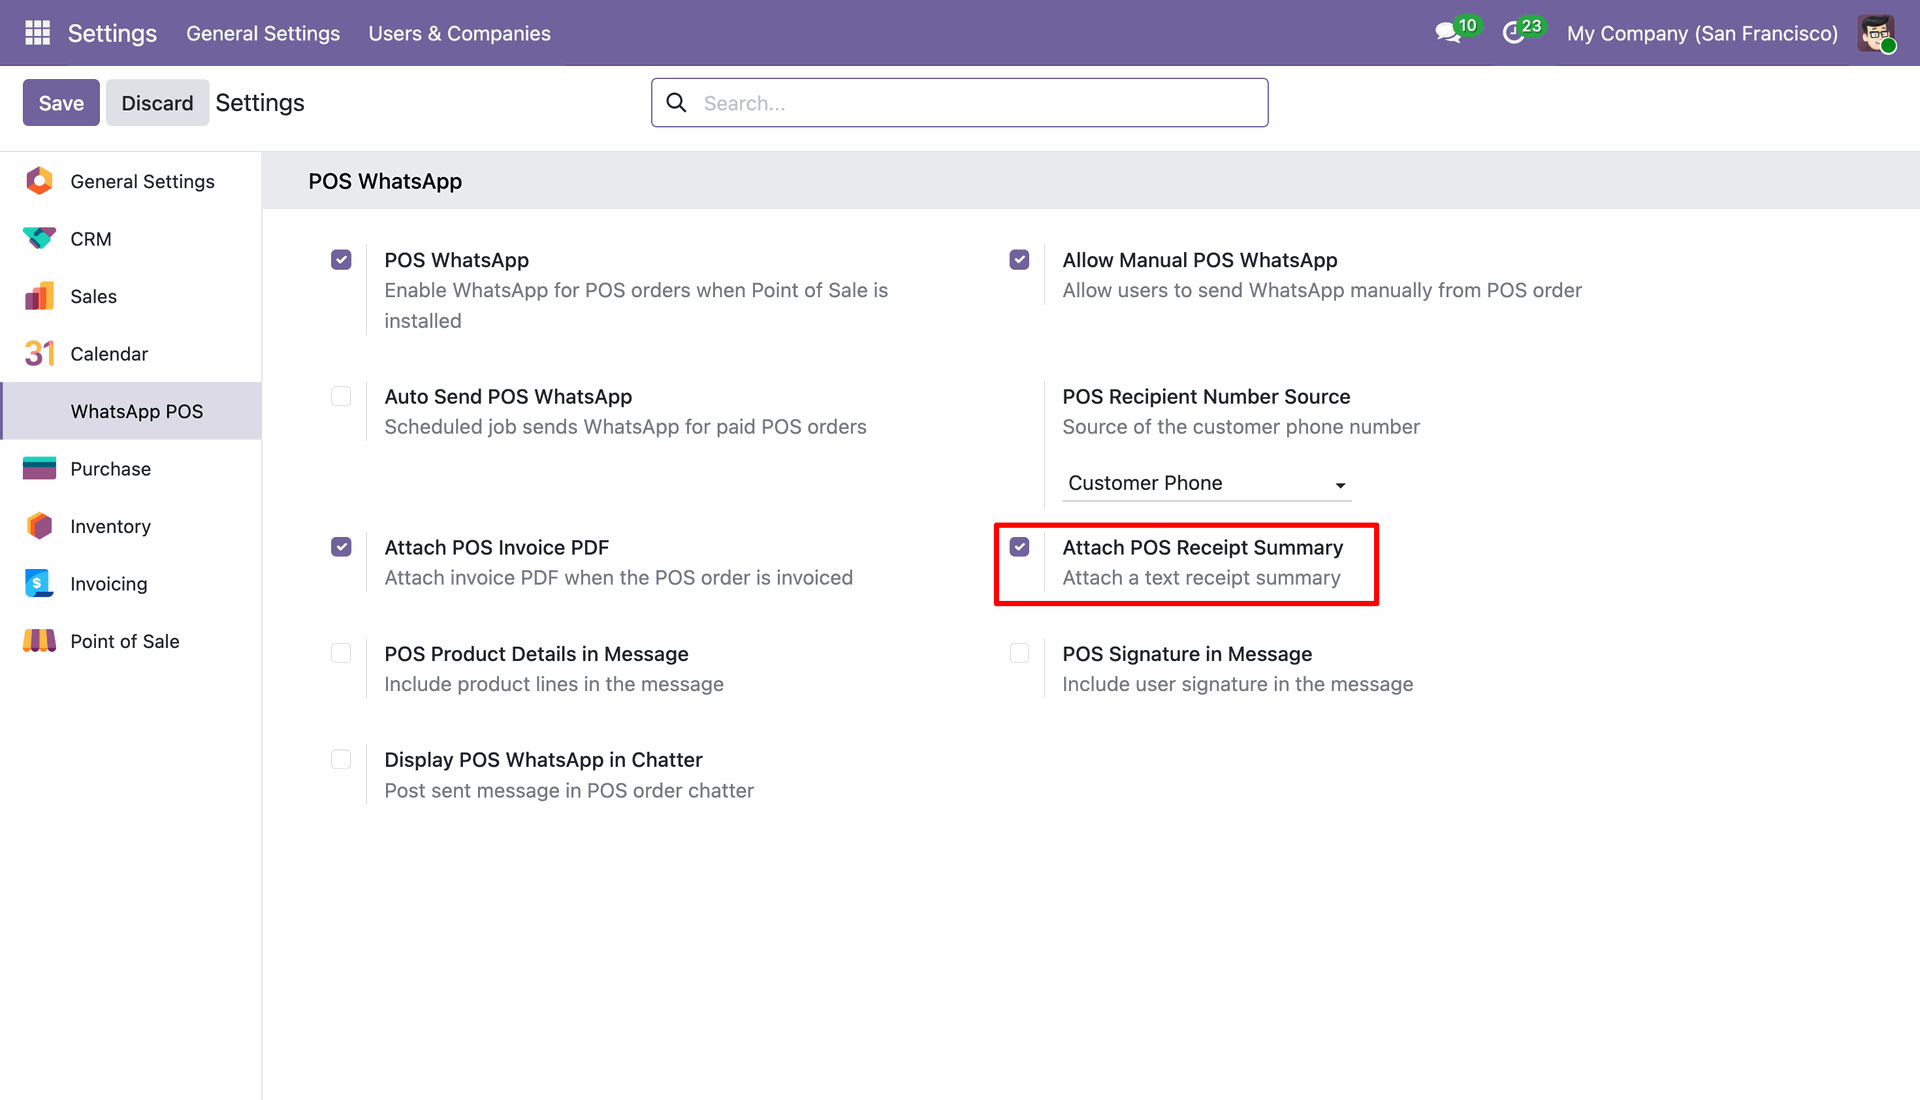Focus the settings Search field

[960, 103]
